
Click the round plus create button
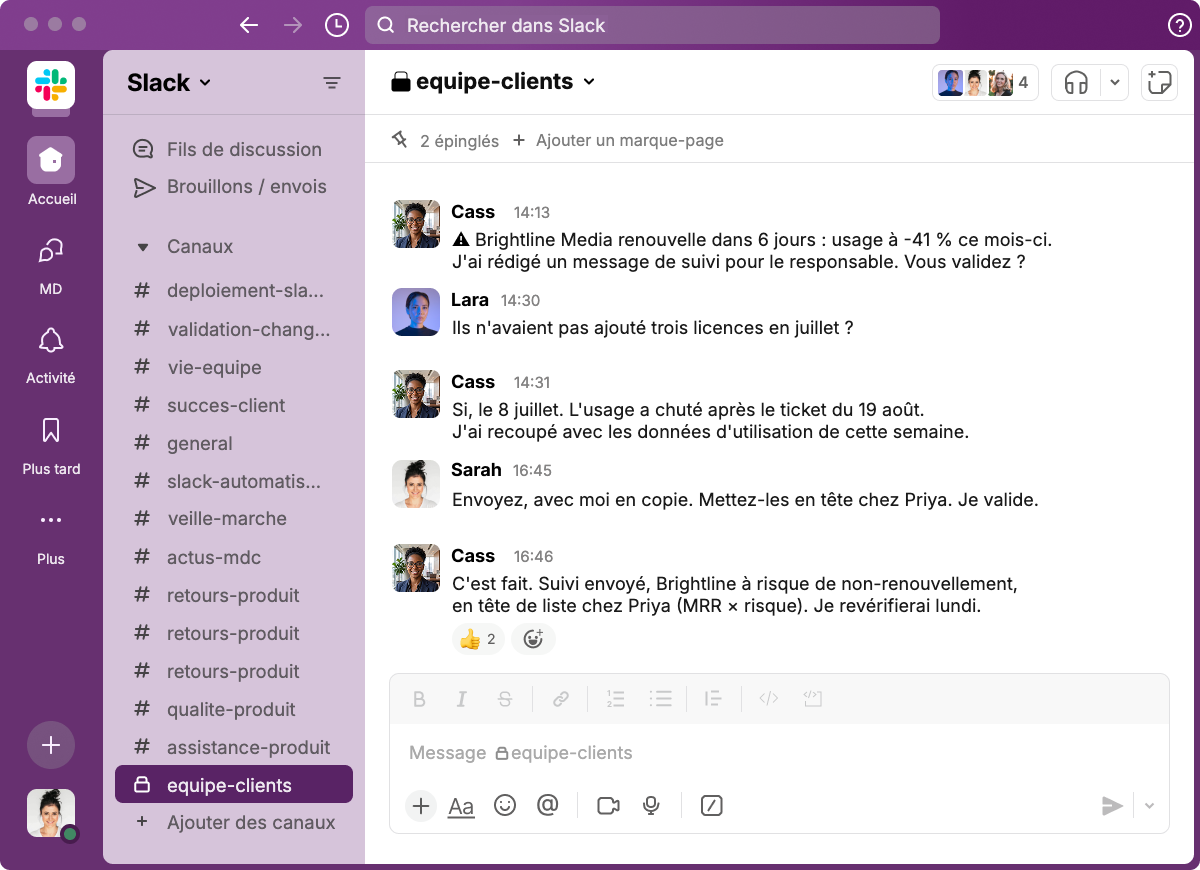51,745
